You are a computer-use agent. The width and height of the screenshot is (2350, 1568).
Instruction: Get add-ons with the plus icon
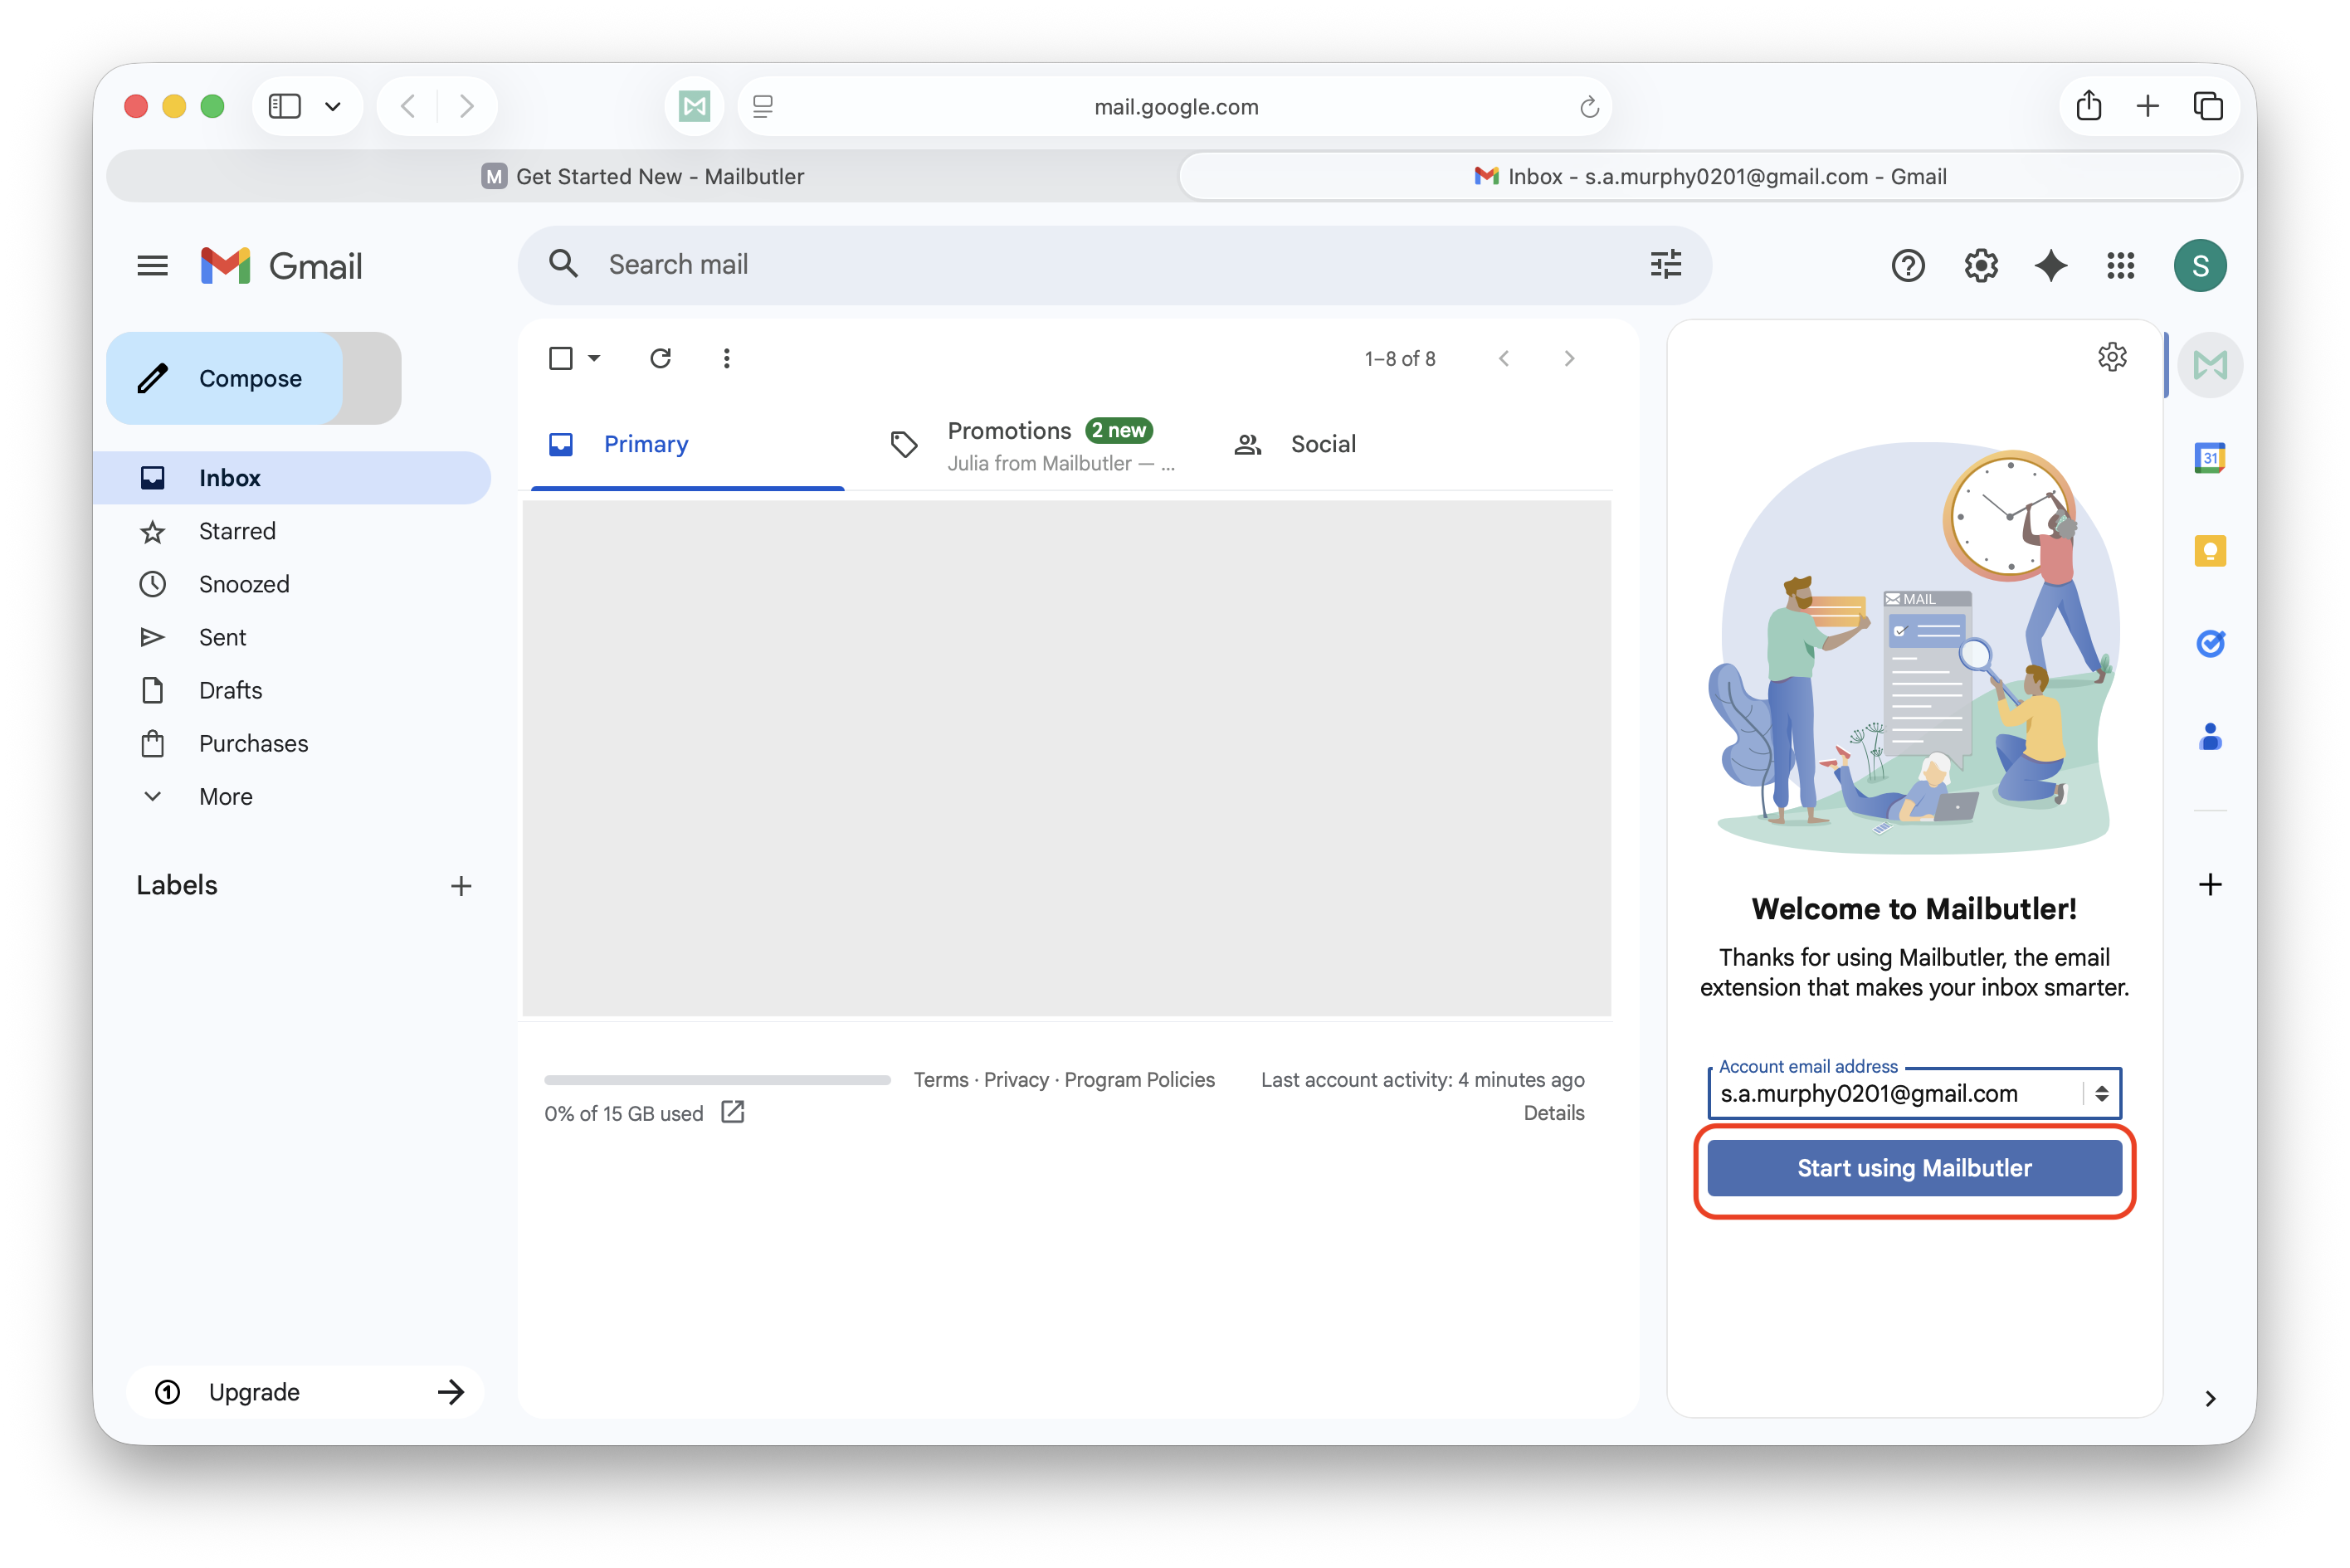pyautogui.click(x=2209, y=884)
